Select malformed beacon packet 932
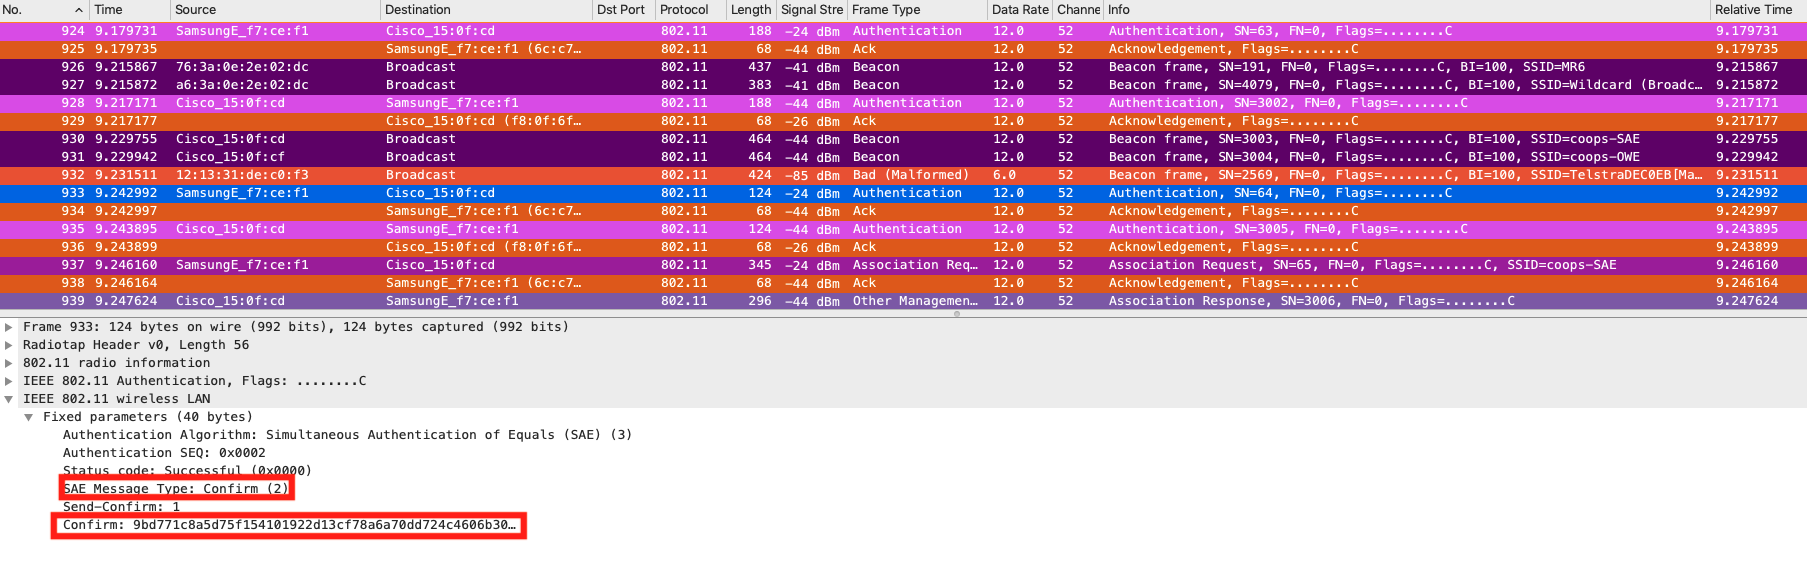The height and width of the screenshot is (565, 1807). click(900, 175)
